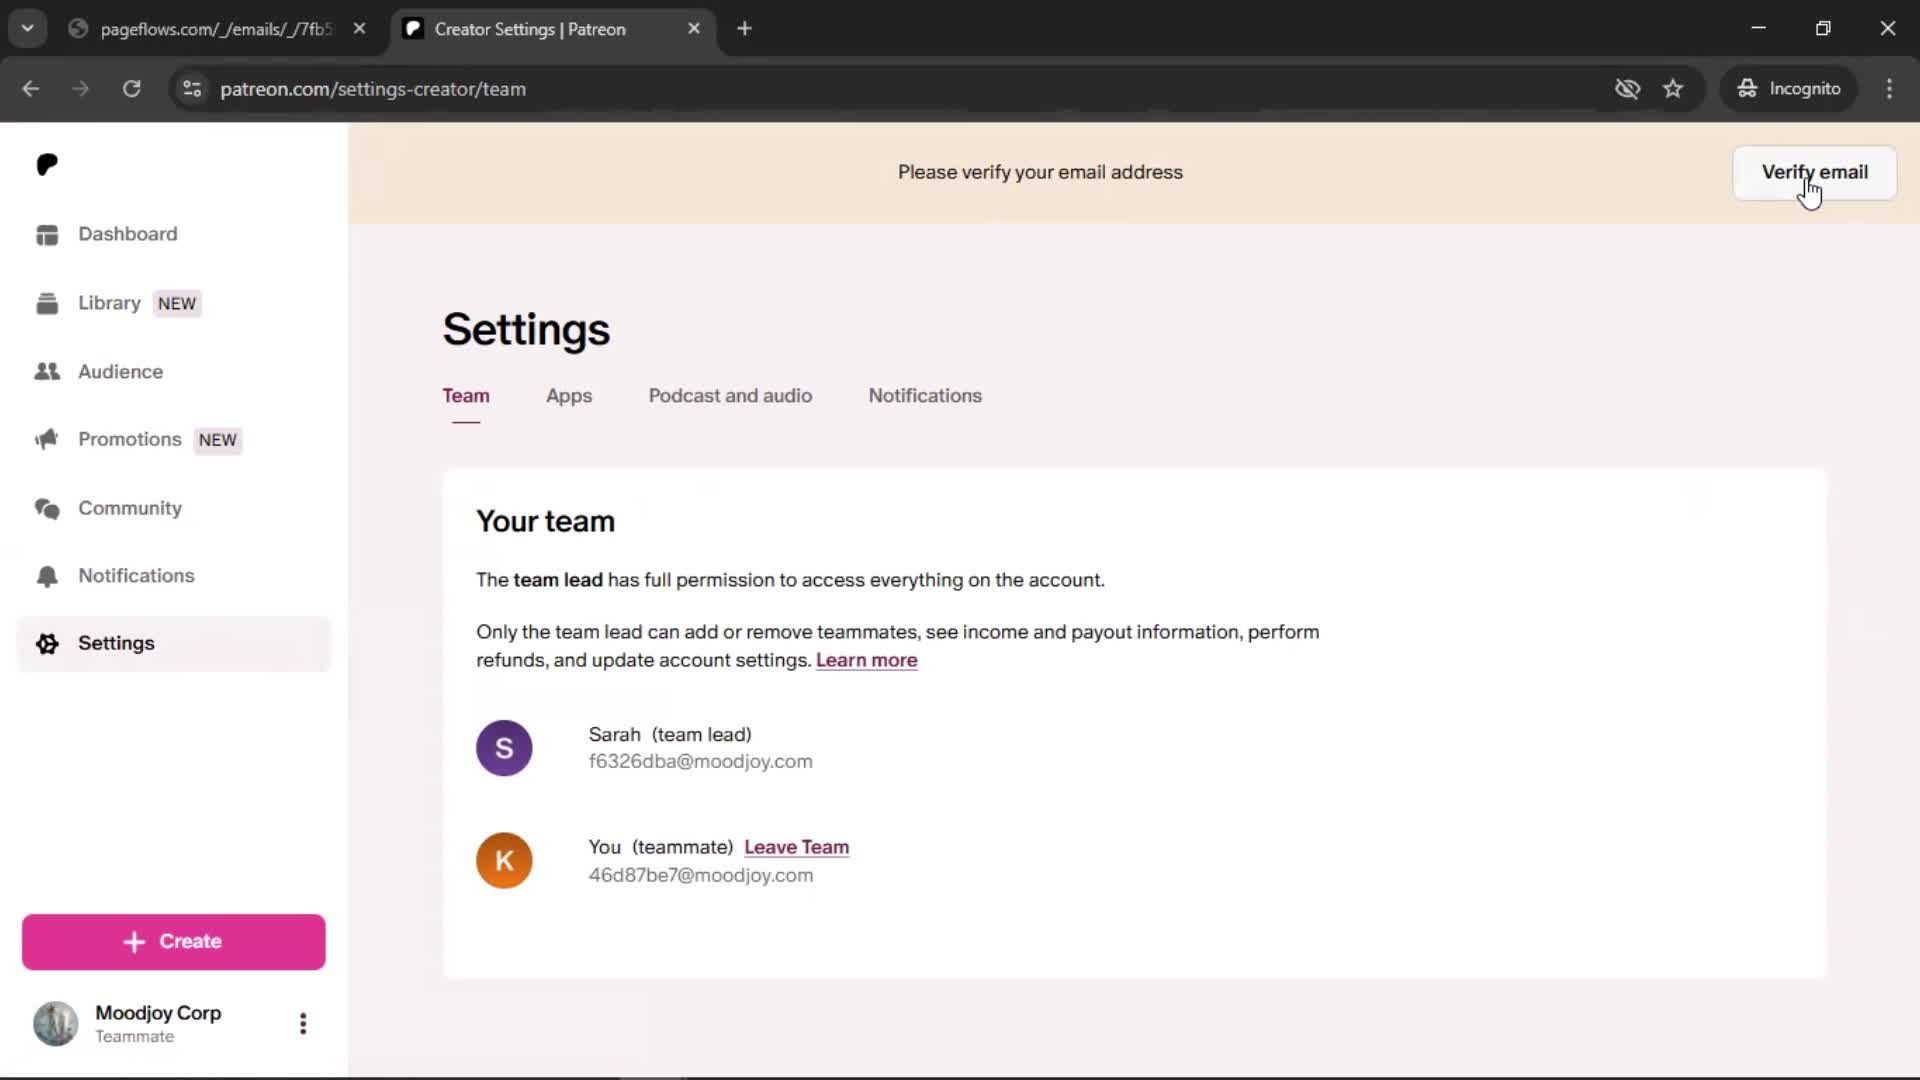Click the pink Create button

(x=173, y=942)
